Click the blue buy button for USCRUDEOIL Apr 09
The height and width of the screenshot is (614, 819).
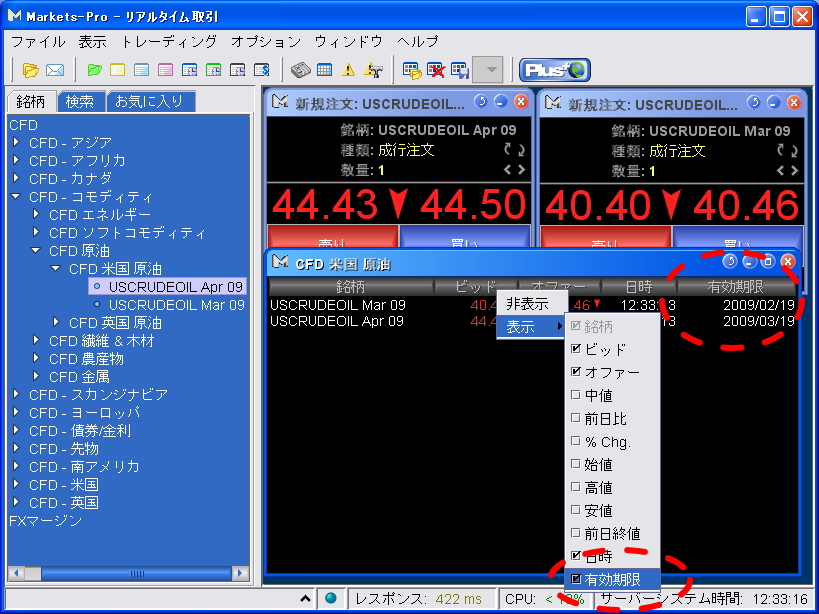465,236
